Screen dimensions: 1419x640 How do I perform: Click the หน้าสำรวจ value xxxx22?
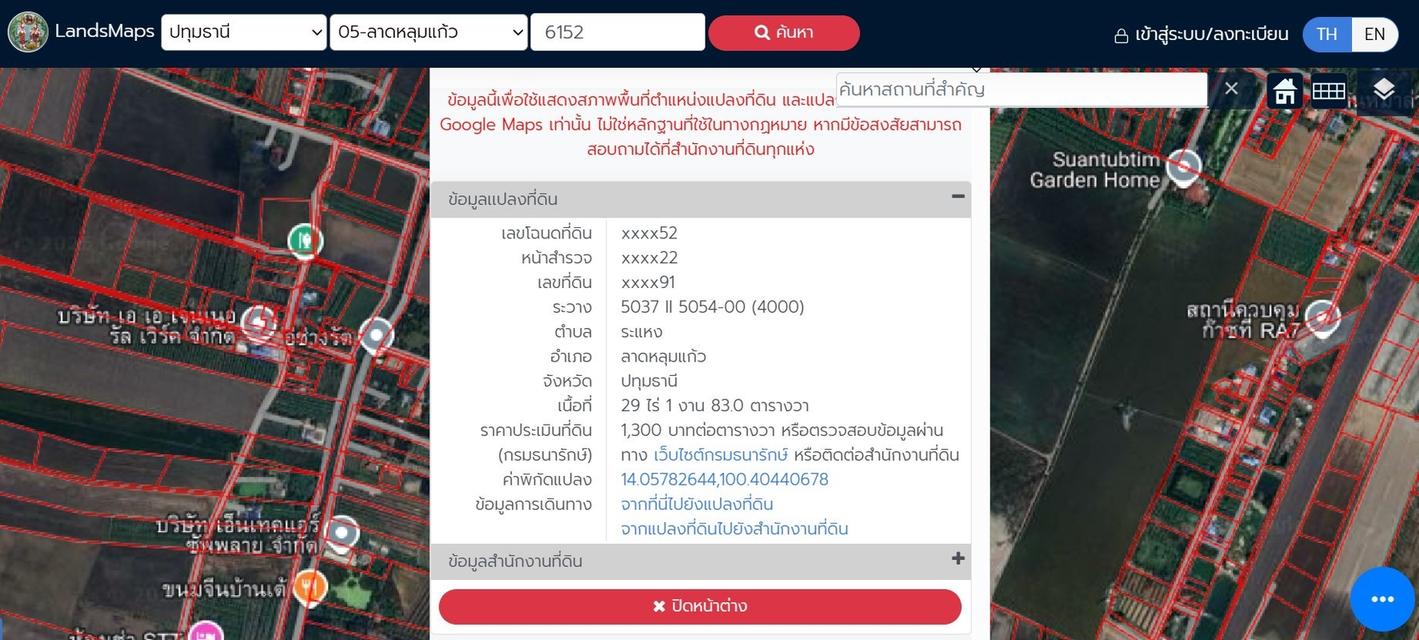click(649, 258)
